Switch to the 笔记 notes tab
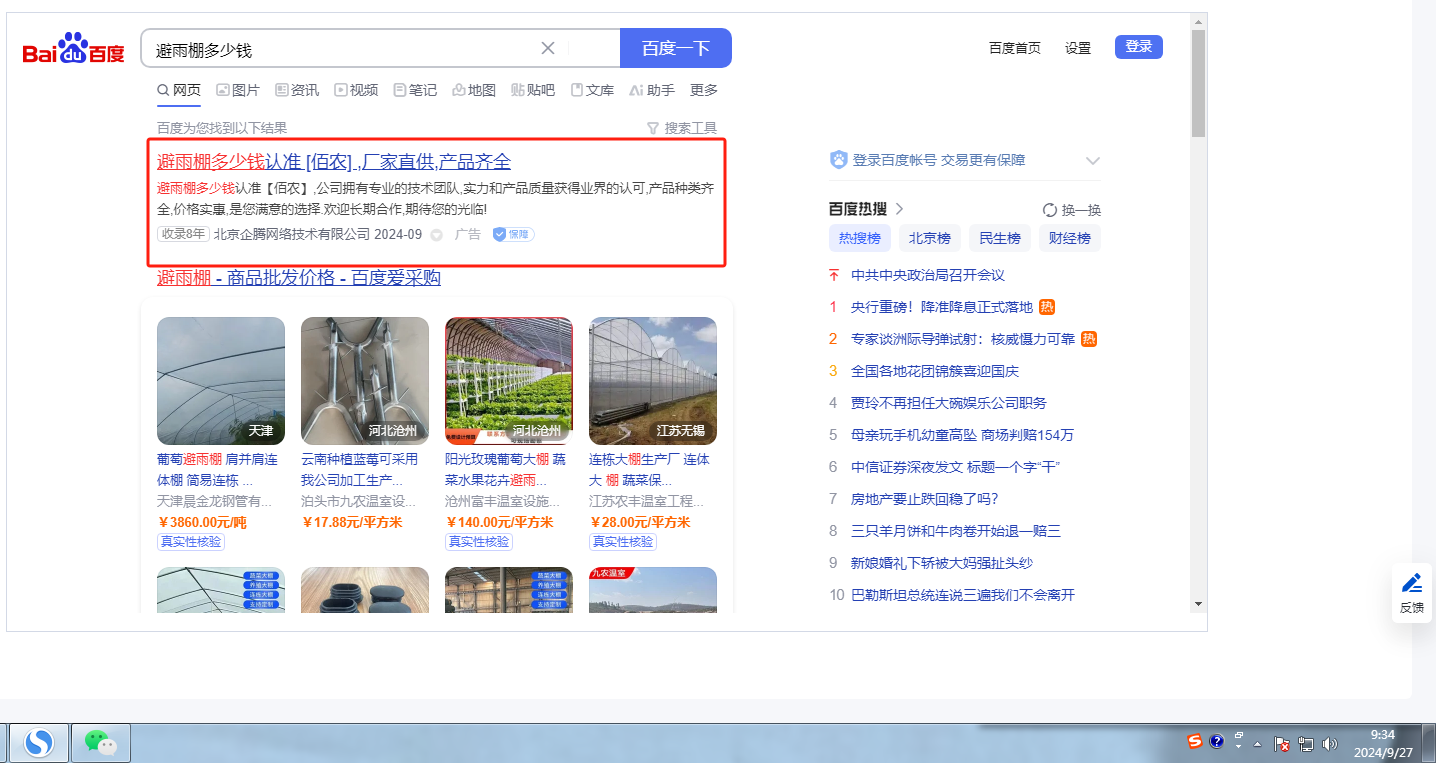The width and height of the screenshot is (1436, 763). 415,90
